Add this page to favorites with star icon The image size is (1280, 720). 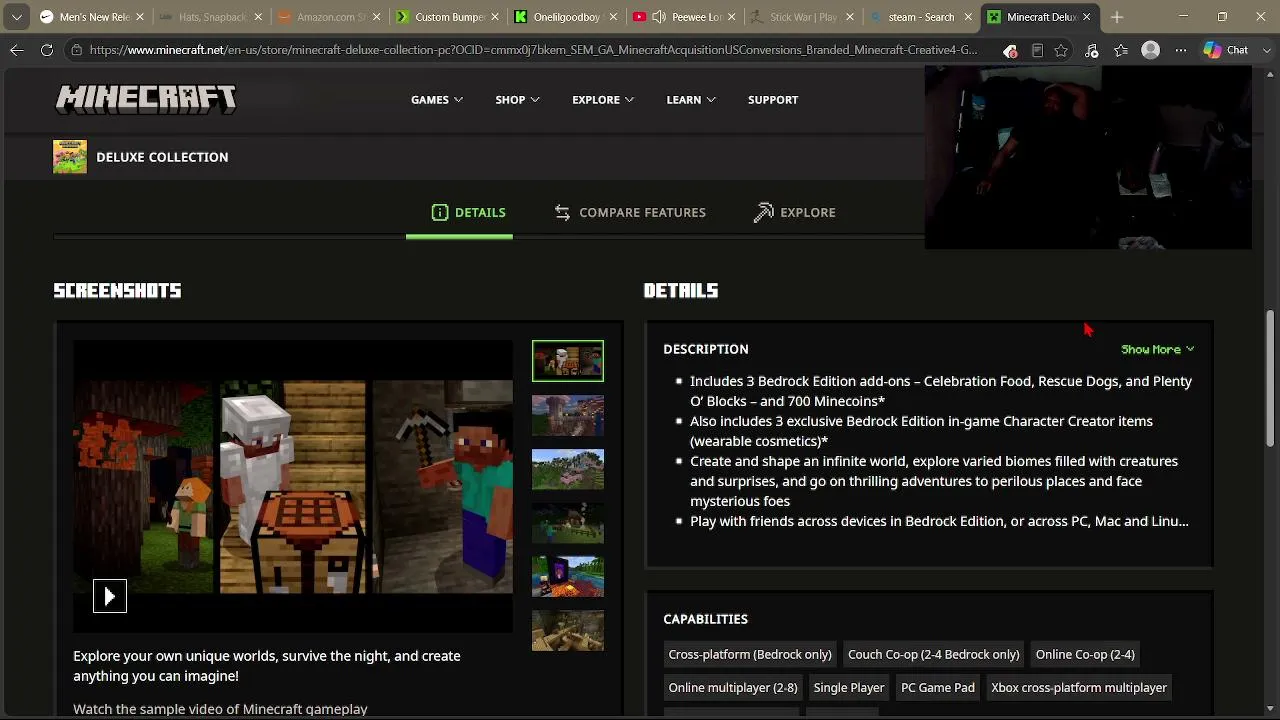[x=1061, y=50]
